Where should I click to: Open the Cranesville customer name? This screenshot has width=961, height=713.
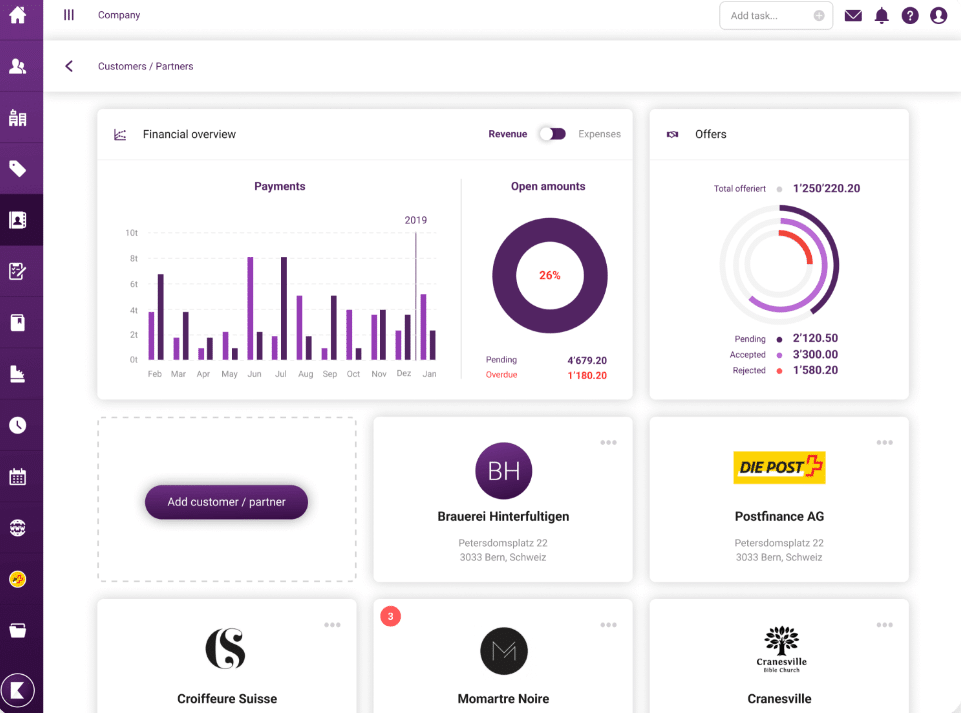pos(779,699)
